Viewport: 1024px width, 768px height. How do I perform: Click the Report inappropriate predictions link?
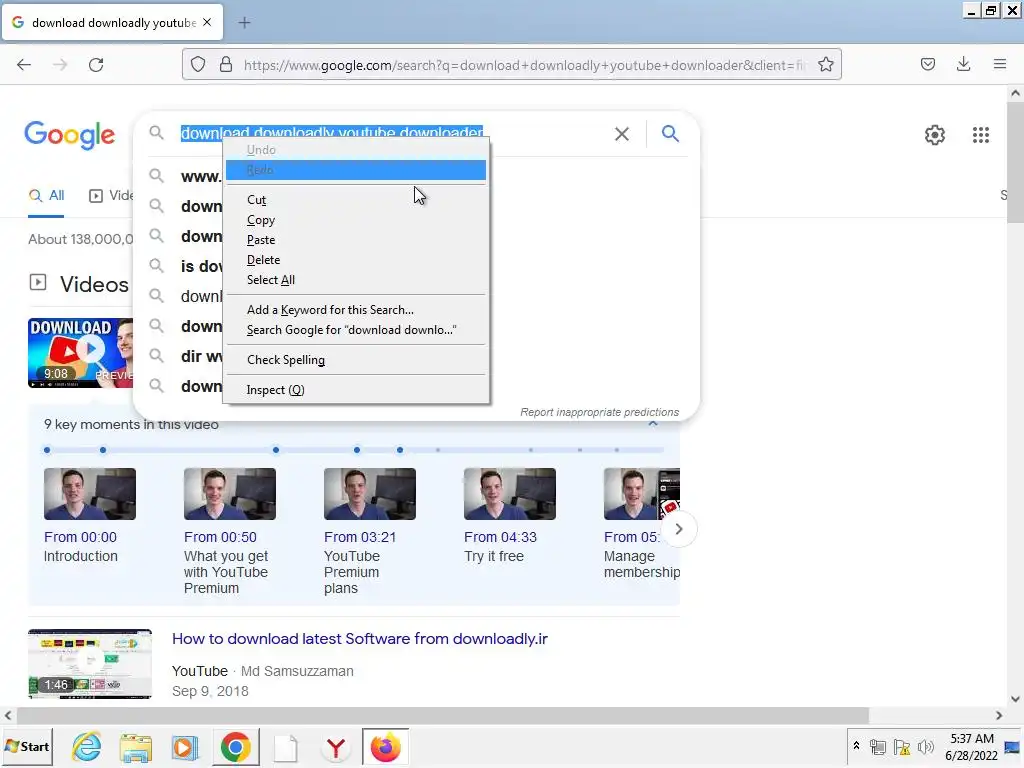point(600,412)
